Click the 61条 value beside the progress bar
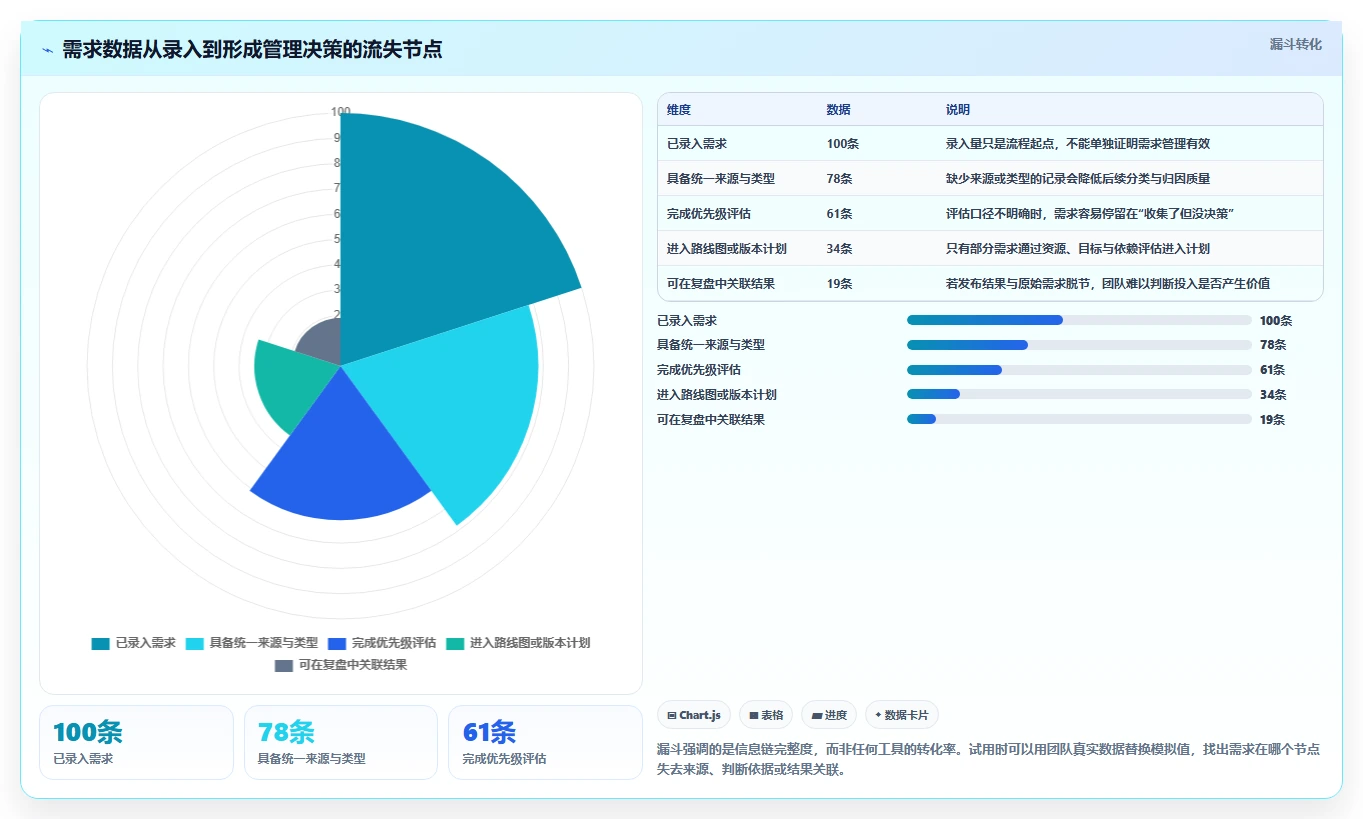Screen dimensions: 1363x819 1273,370
